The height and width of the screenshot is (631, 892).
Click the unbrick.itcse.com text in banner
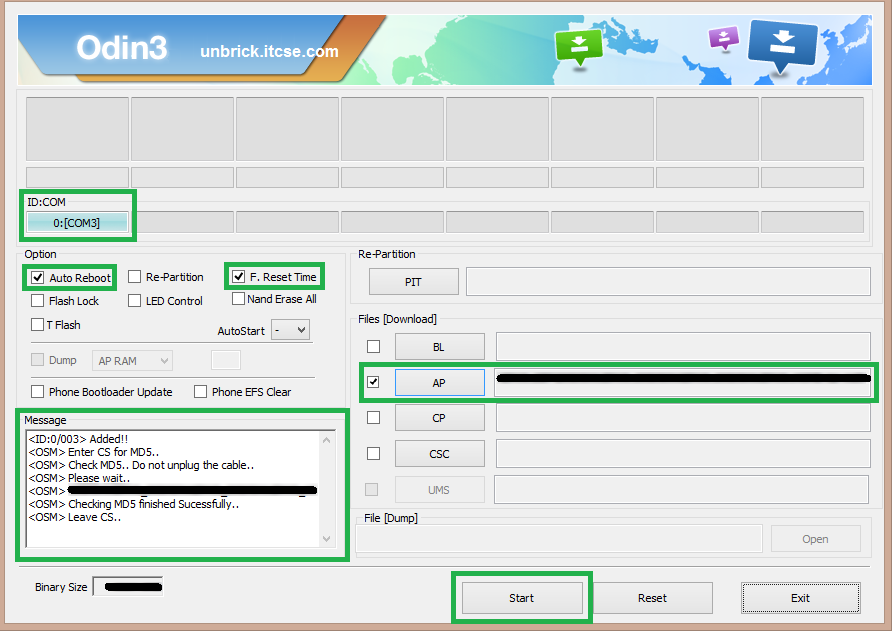(x=269, y=51)
